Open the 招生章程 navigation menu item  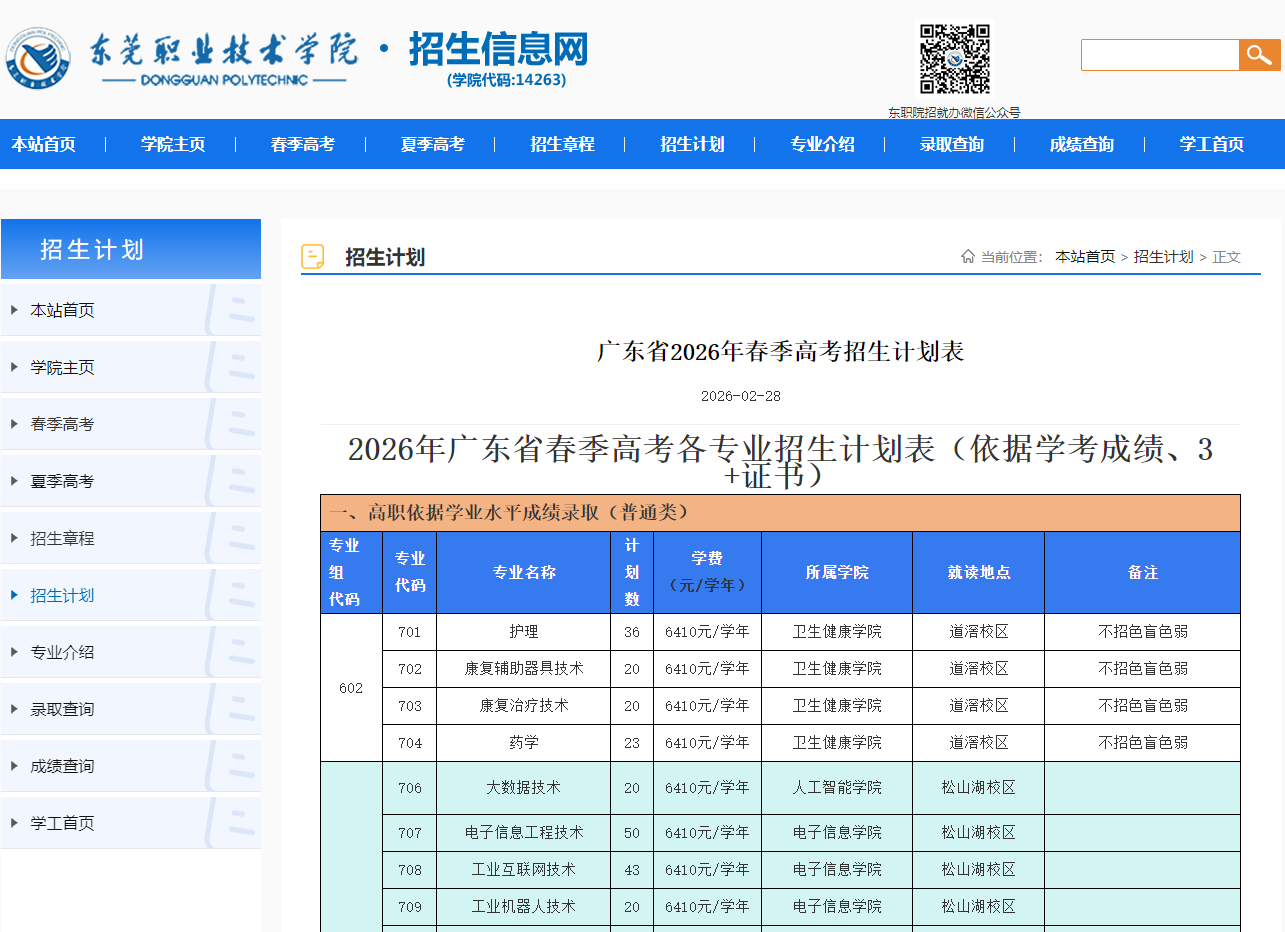point(561,144)
